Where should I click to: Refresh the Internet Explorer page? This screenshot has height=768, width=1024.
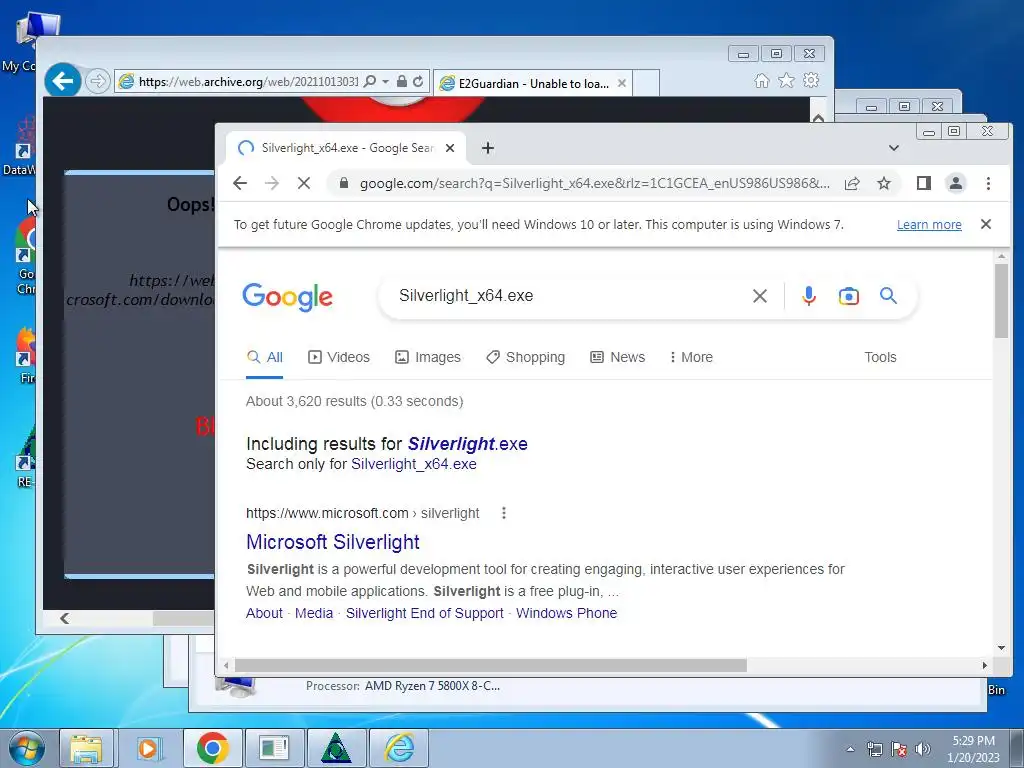pos(418,82)
